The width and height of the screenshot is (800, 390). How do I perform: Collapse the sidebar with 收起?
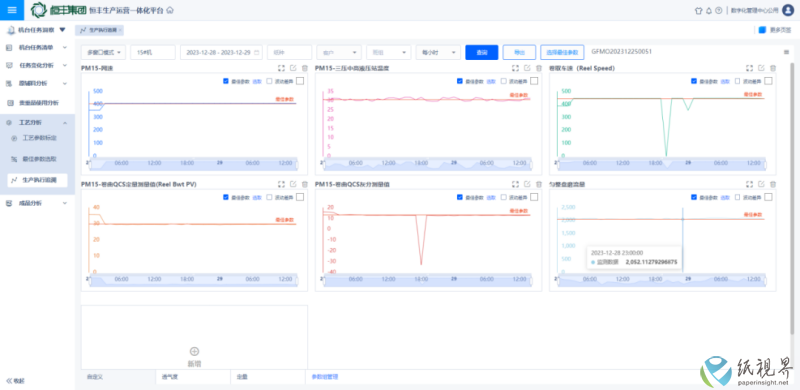15,381
